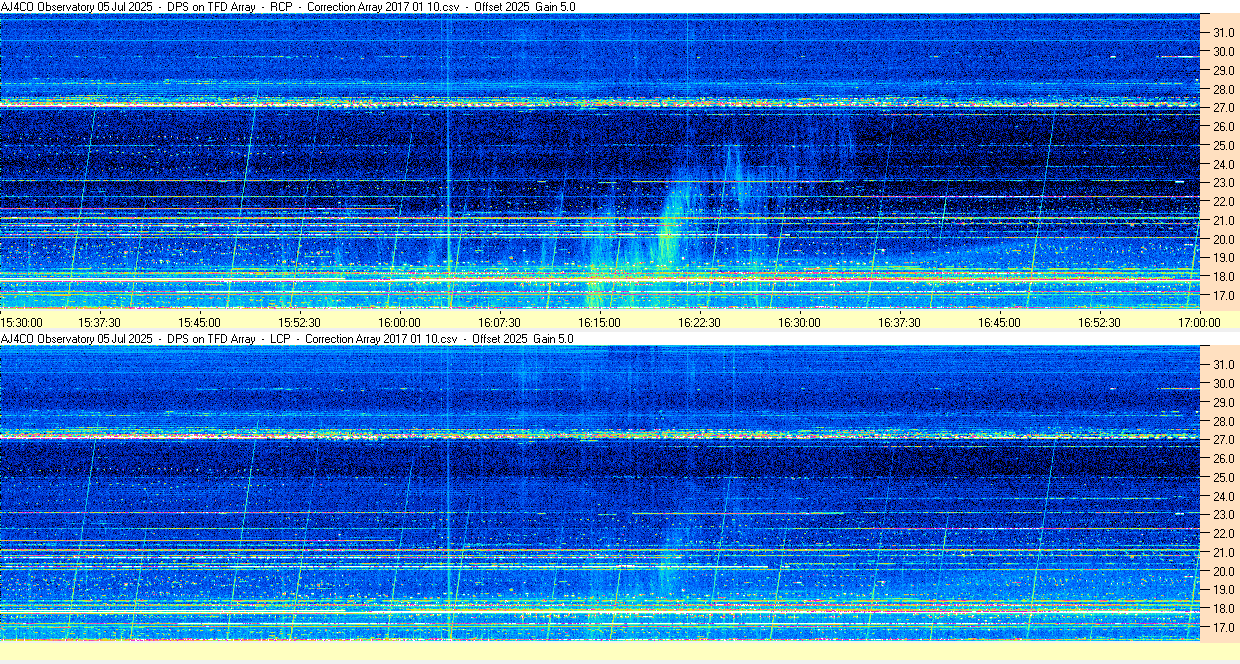
Task: Select the 21.0 frequency label in RCP panel
Action: pos(1224,220)
